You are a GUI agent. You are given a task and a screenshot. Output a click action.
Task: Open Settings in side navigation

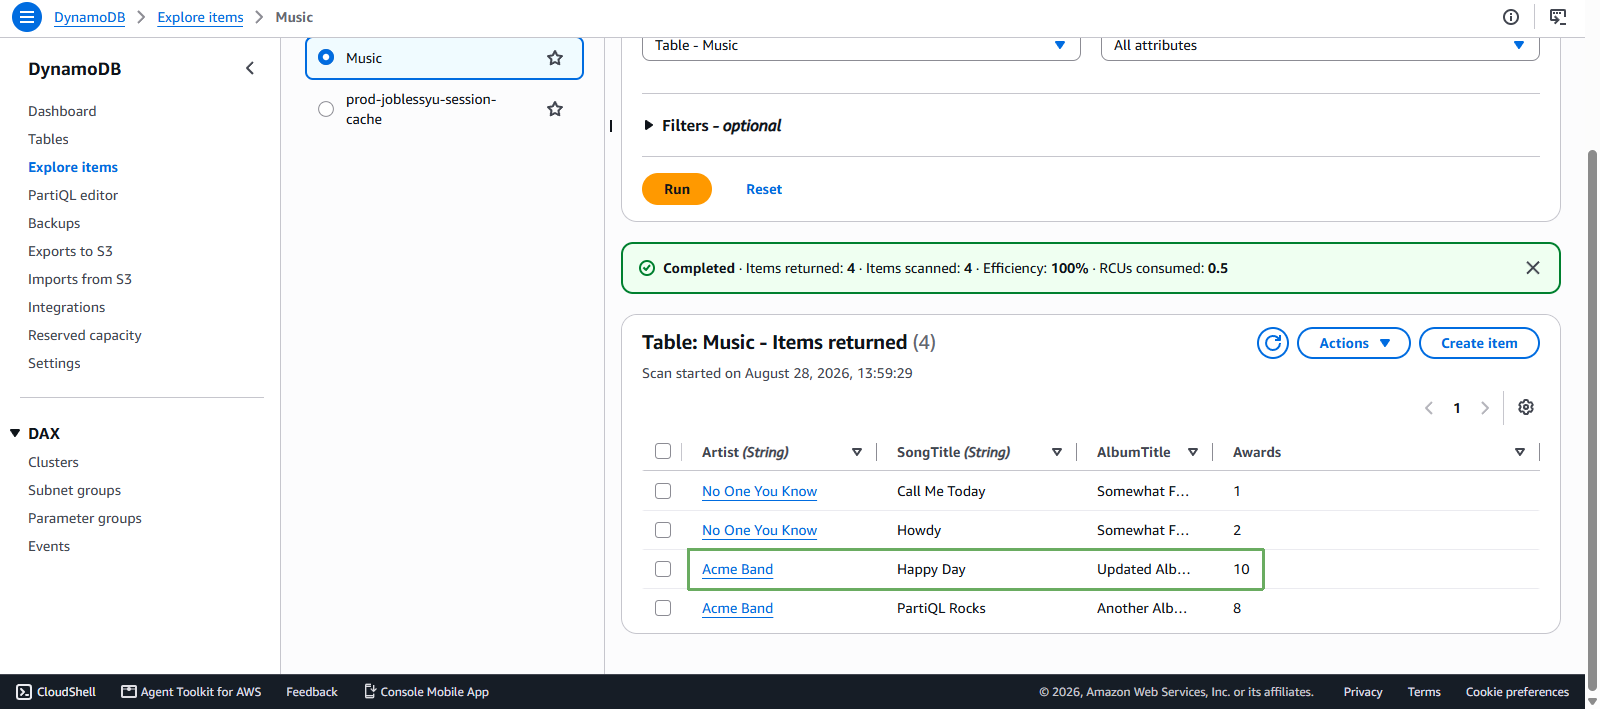pyautogui.click(x=54, y=363)
